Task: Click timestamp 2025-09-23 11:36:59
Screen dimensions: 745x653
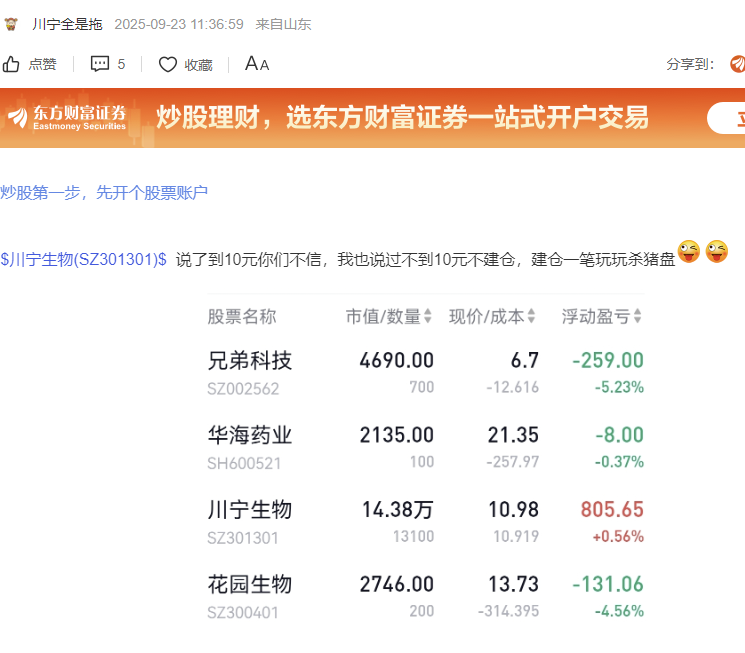Action: (x=179, y=24)
